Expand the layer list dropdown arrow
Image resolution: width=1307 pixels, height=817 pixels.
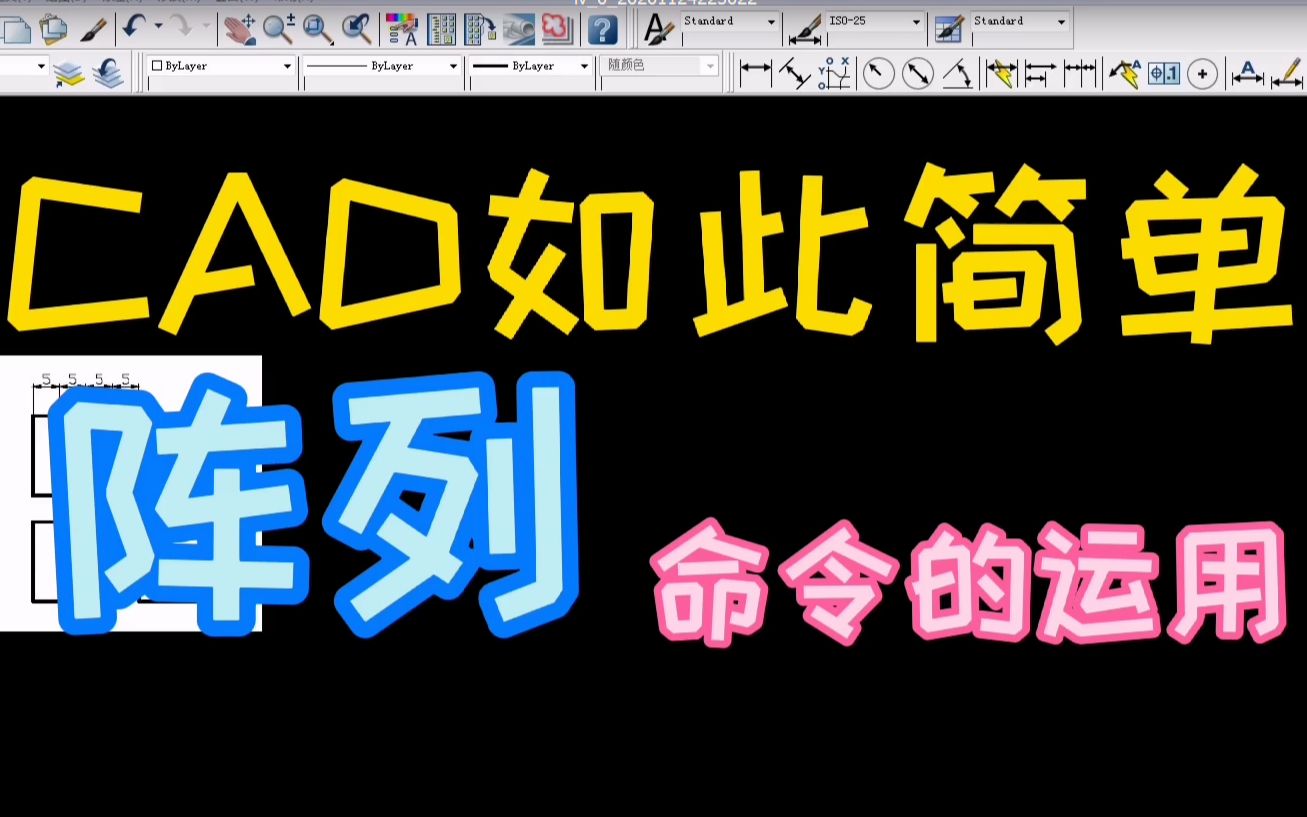point(41,67)
